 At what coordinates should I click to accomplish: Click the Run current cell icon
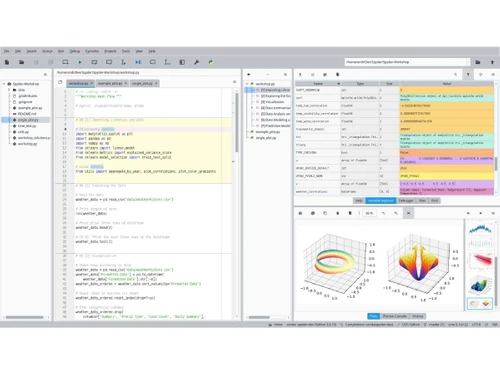tap(94, 62)
